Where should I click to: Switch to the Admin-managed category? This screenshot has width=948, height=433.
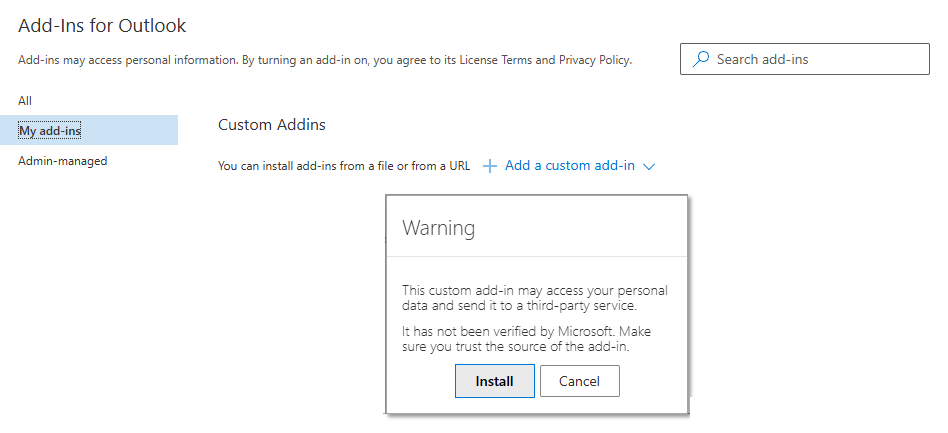point(62,161)
